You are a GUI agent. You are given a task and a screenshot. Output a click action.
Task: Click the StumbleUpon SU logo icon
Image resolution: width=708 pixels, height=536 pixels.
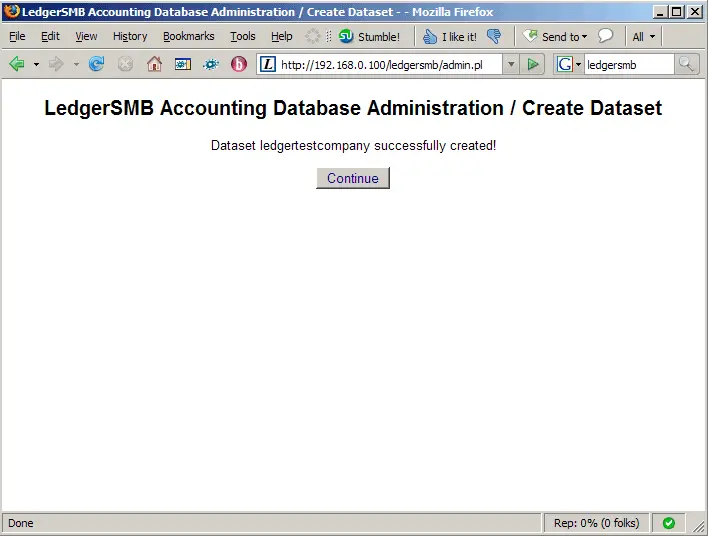pos(346,36)
